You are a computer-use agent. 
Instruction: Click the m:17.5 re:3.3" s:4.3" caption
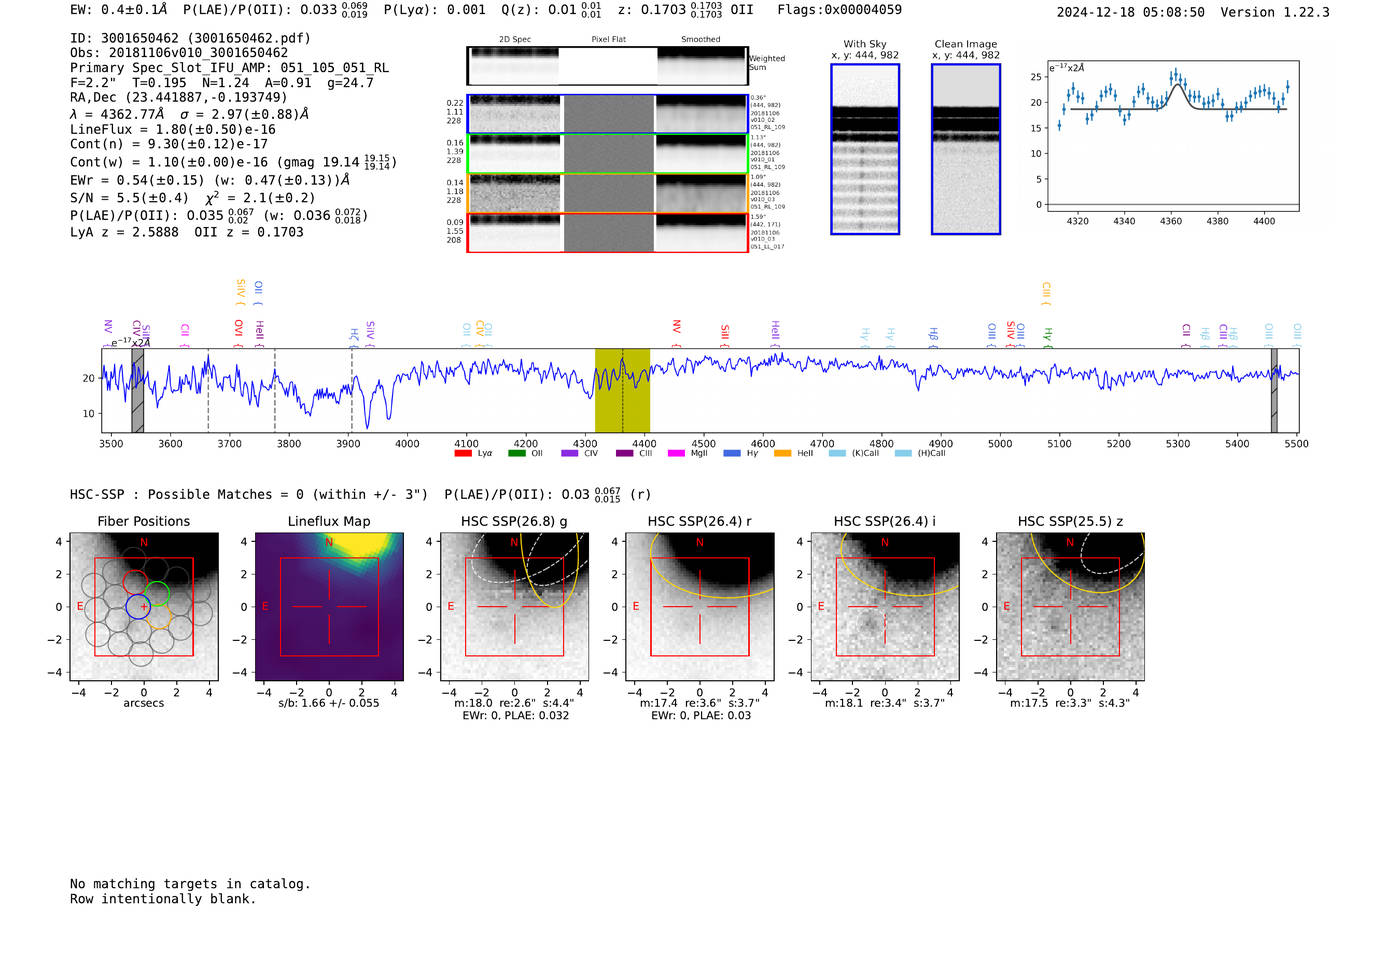(1070, 703)
